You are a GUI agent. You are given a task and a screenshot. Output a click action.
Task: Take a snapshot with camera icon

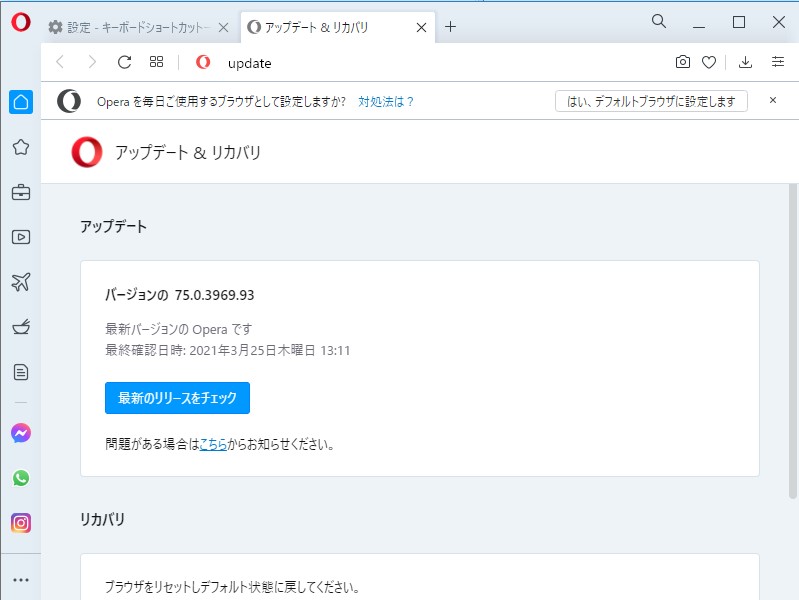tap(683, 62)
